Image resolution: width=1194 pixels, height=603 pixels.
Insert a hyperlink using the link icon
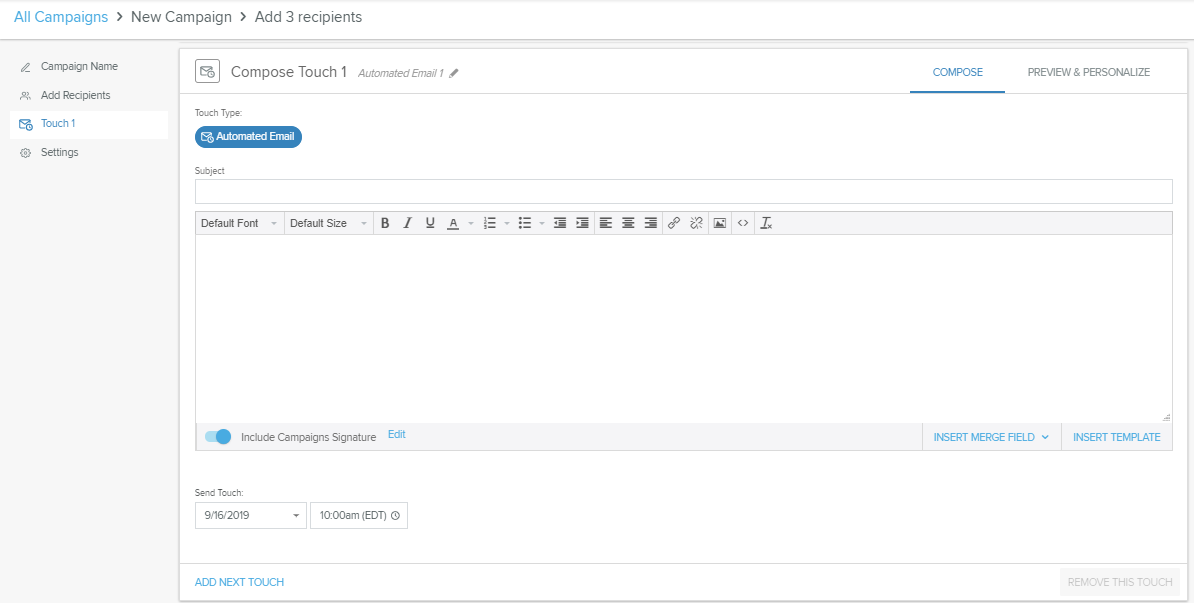tap(674, 223)
